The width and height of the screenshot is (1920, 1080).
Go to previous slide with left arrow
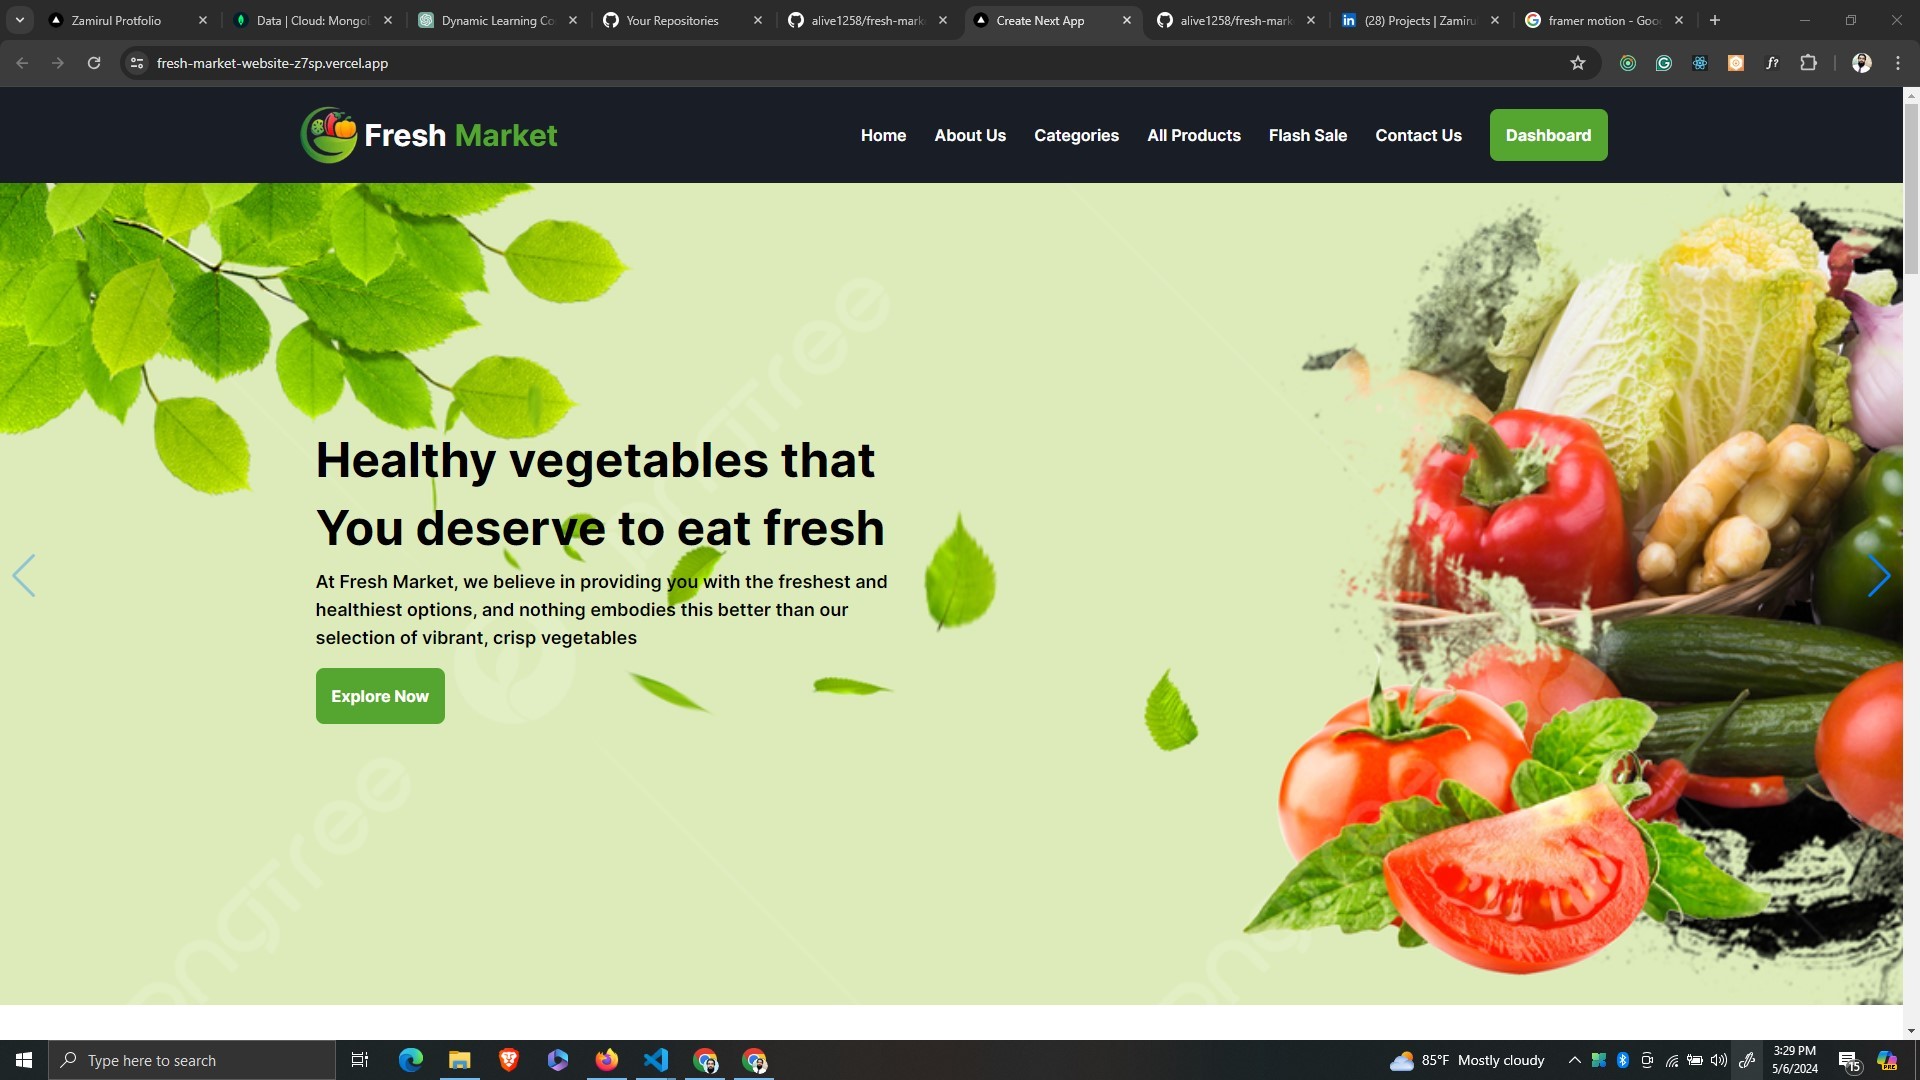[x=24, y=576]
